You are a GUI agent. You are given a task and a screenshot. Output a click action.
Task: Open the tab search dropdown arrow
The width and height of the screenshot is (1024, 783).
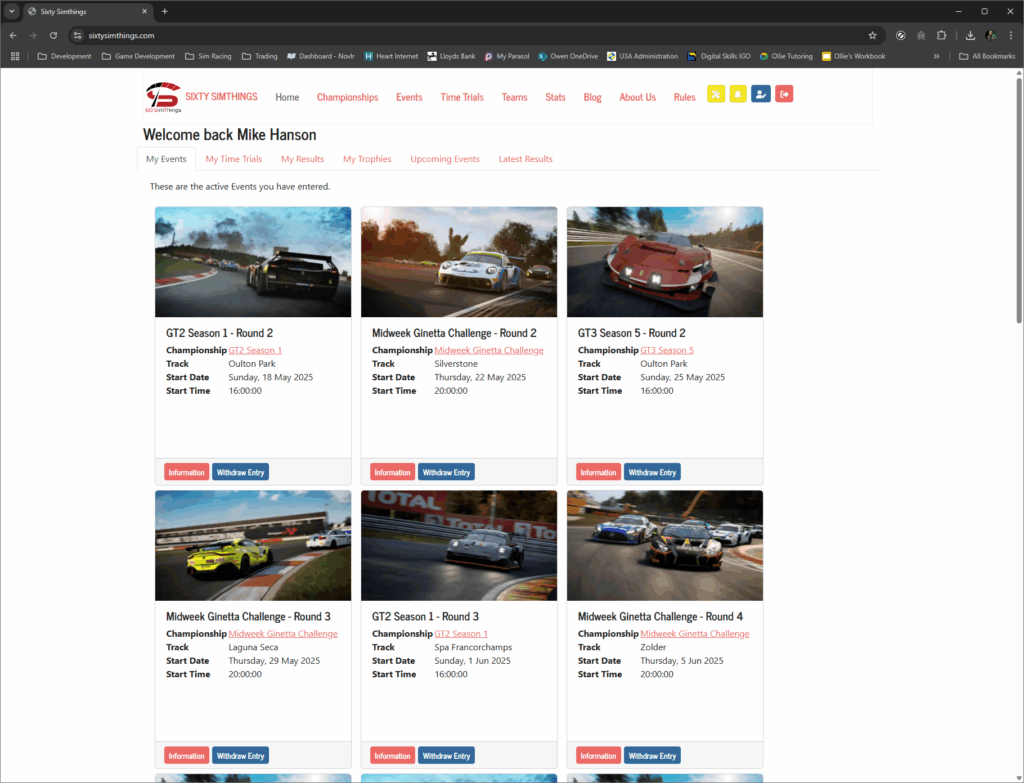[12, 11]
